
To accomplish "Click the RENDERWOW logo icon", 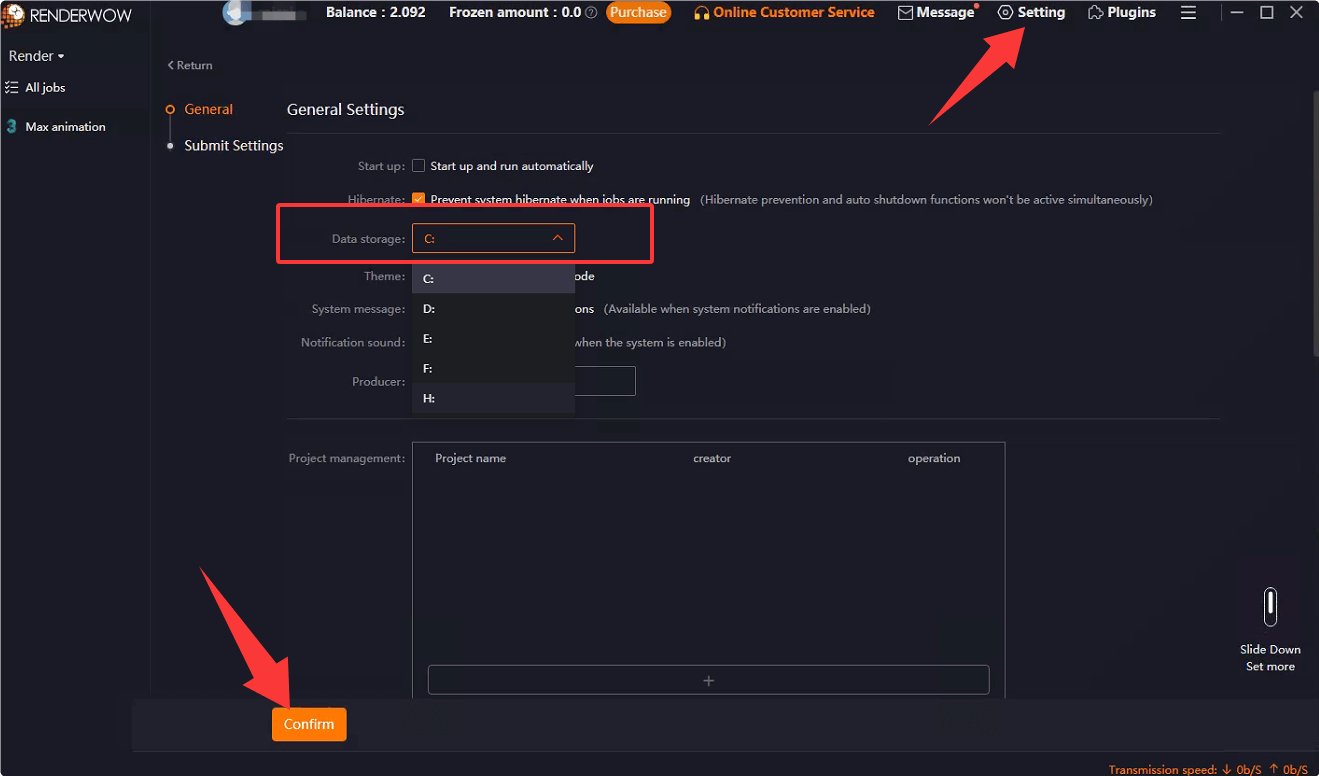I will [14, 15].
